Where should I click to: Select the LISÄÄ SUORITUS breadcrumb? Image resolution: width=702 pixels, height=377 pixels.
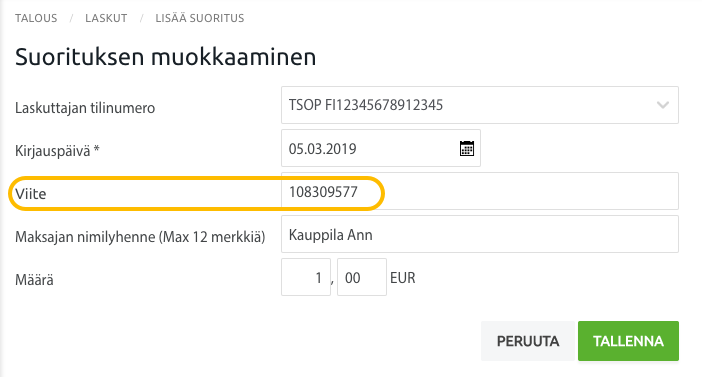(200, 18)
